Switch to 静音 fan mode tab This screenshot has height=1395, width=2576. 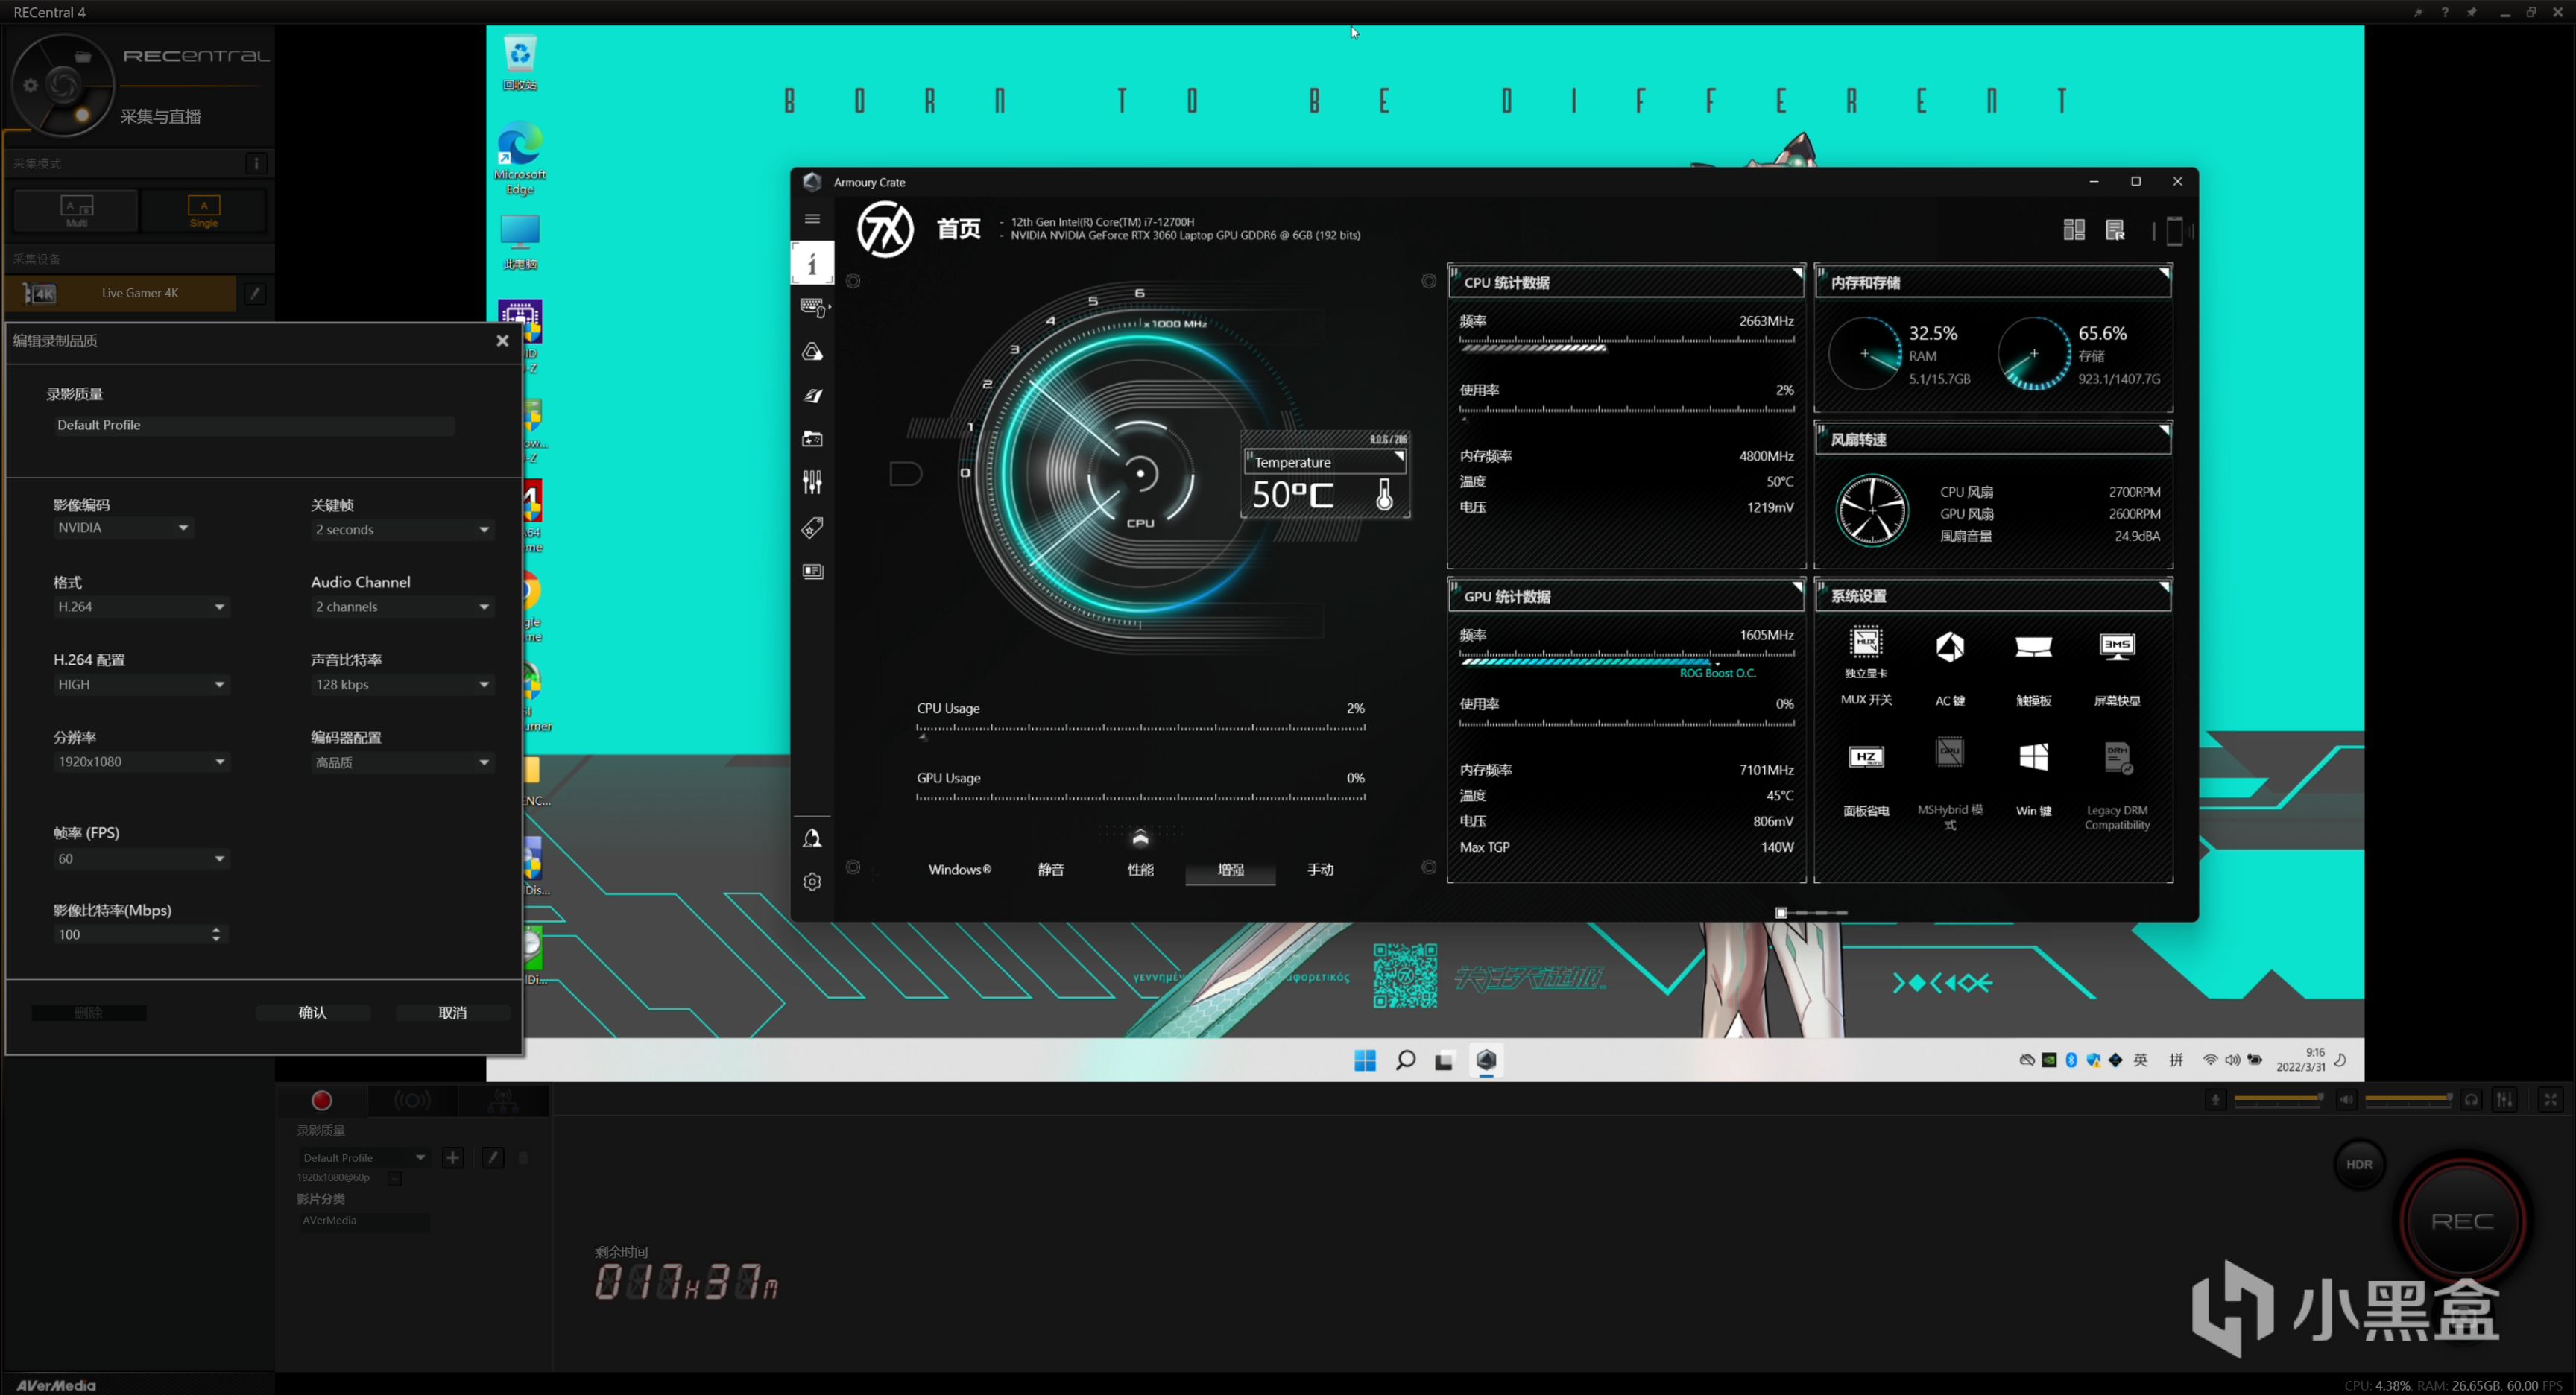(x=1050, y=869)
